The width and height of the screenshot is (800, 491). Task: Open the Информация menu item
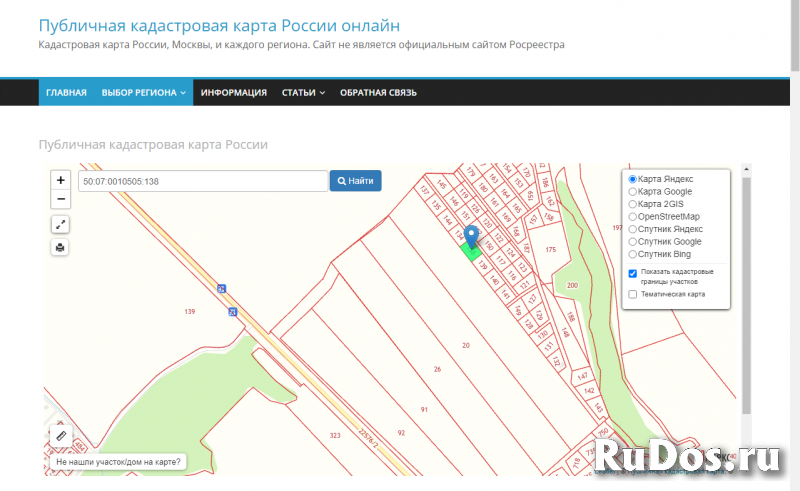coord(234,93)
